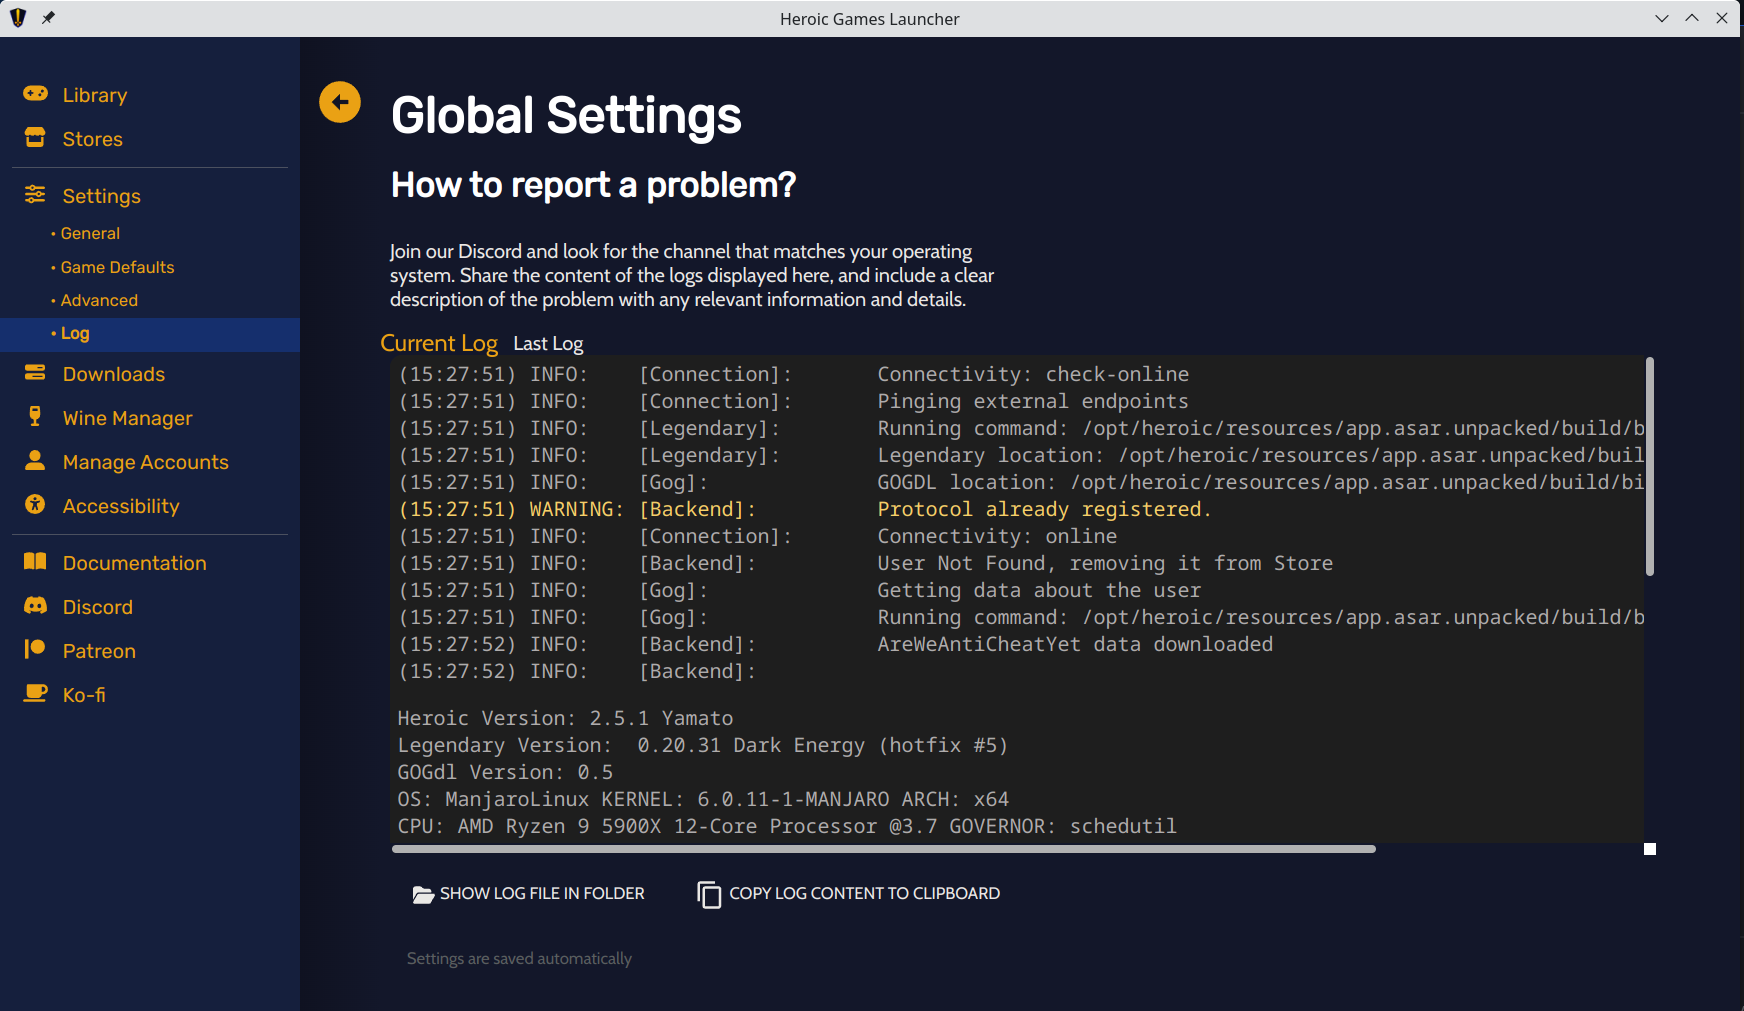Screen dimensions: 1744x1011
Task: Click the Patreon logo icon
Action: [x=35, y=650]
